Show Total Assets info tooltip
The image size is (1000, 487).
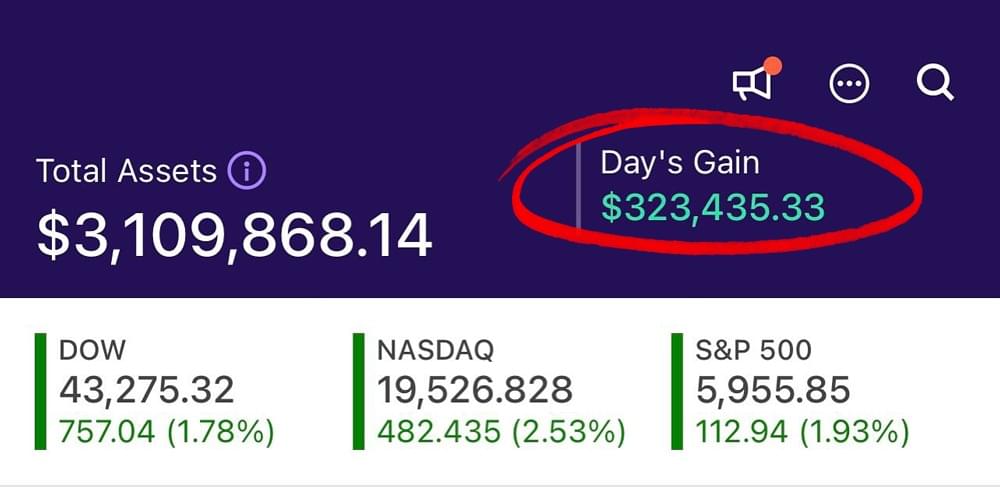tap(246, 171)
